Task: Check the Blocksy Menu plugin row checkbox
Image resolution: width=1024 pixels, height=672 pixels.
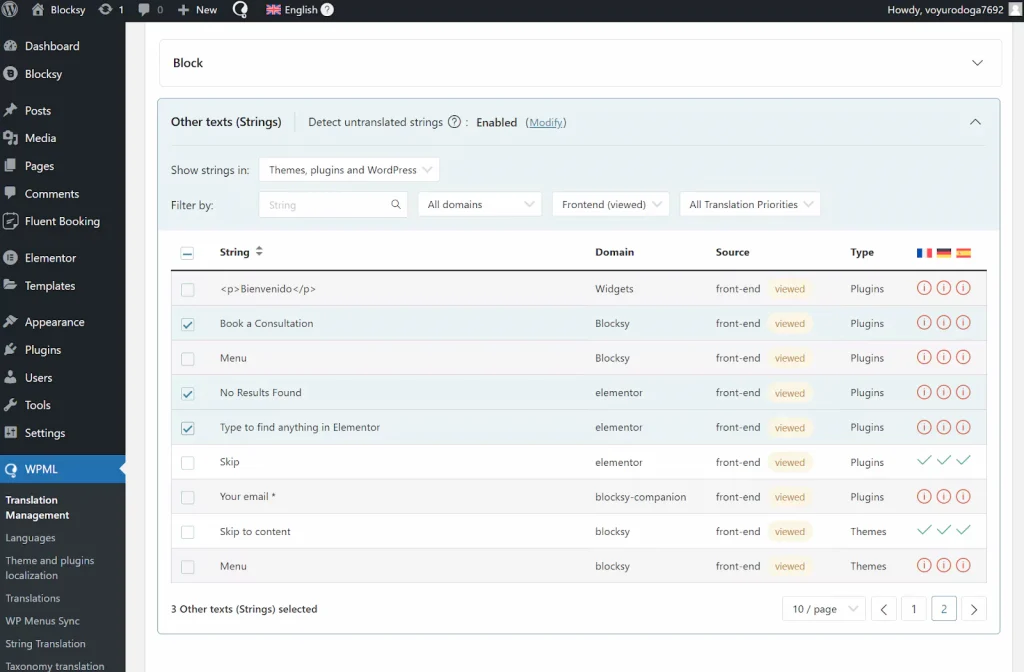Action: pos(187,359)
